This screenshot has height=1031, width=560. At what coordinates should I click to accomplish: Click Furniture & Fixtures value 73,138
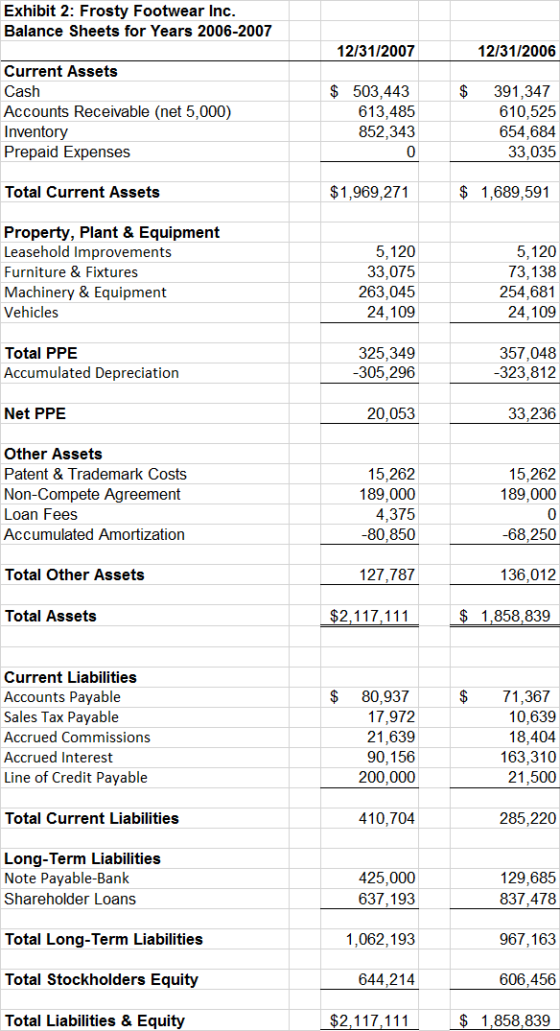pyautogui.click(x=532, y=272)
